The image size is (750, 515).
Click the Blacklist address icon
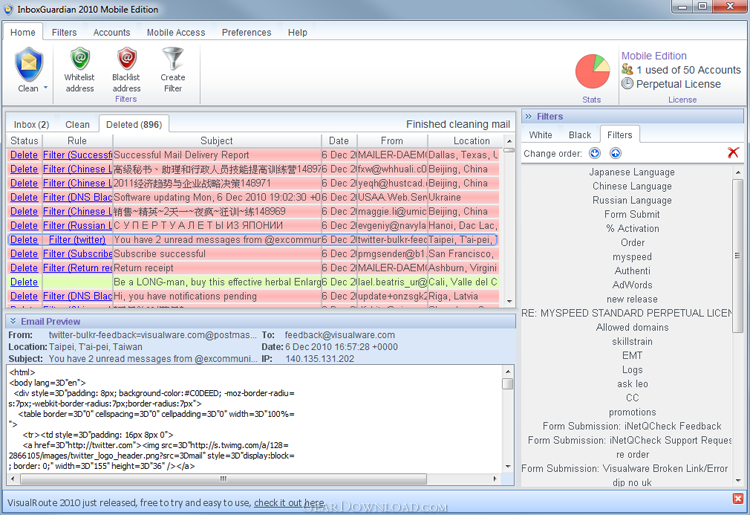[x=127, y=59]
